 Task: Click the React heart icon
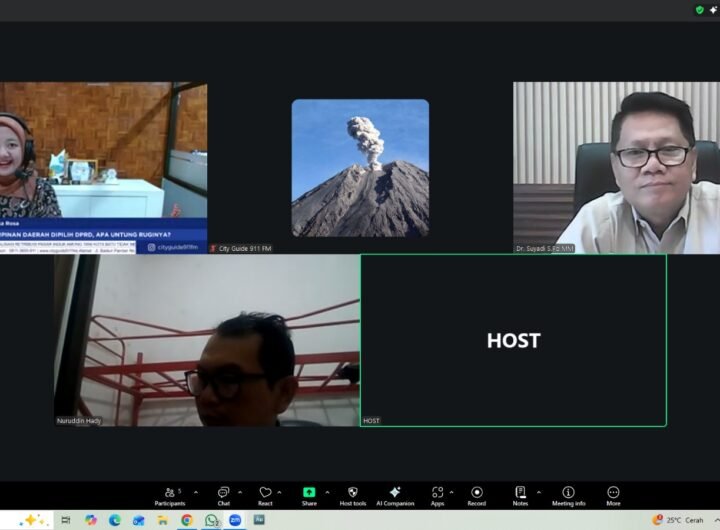click(x=265, y=494)
